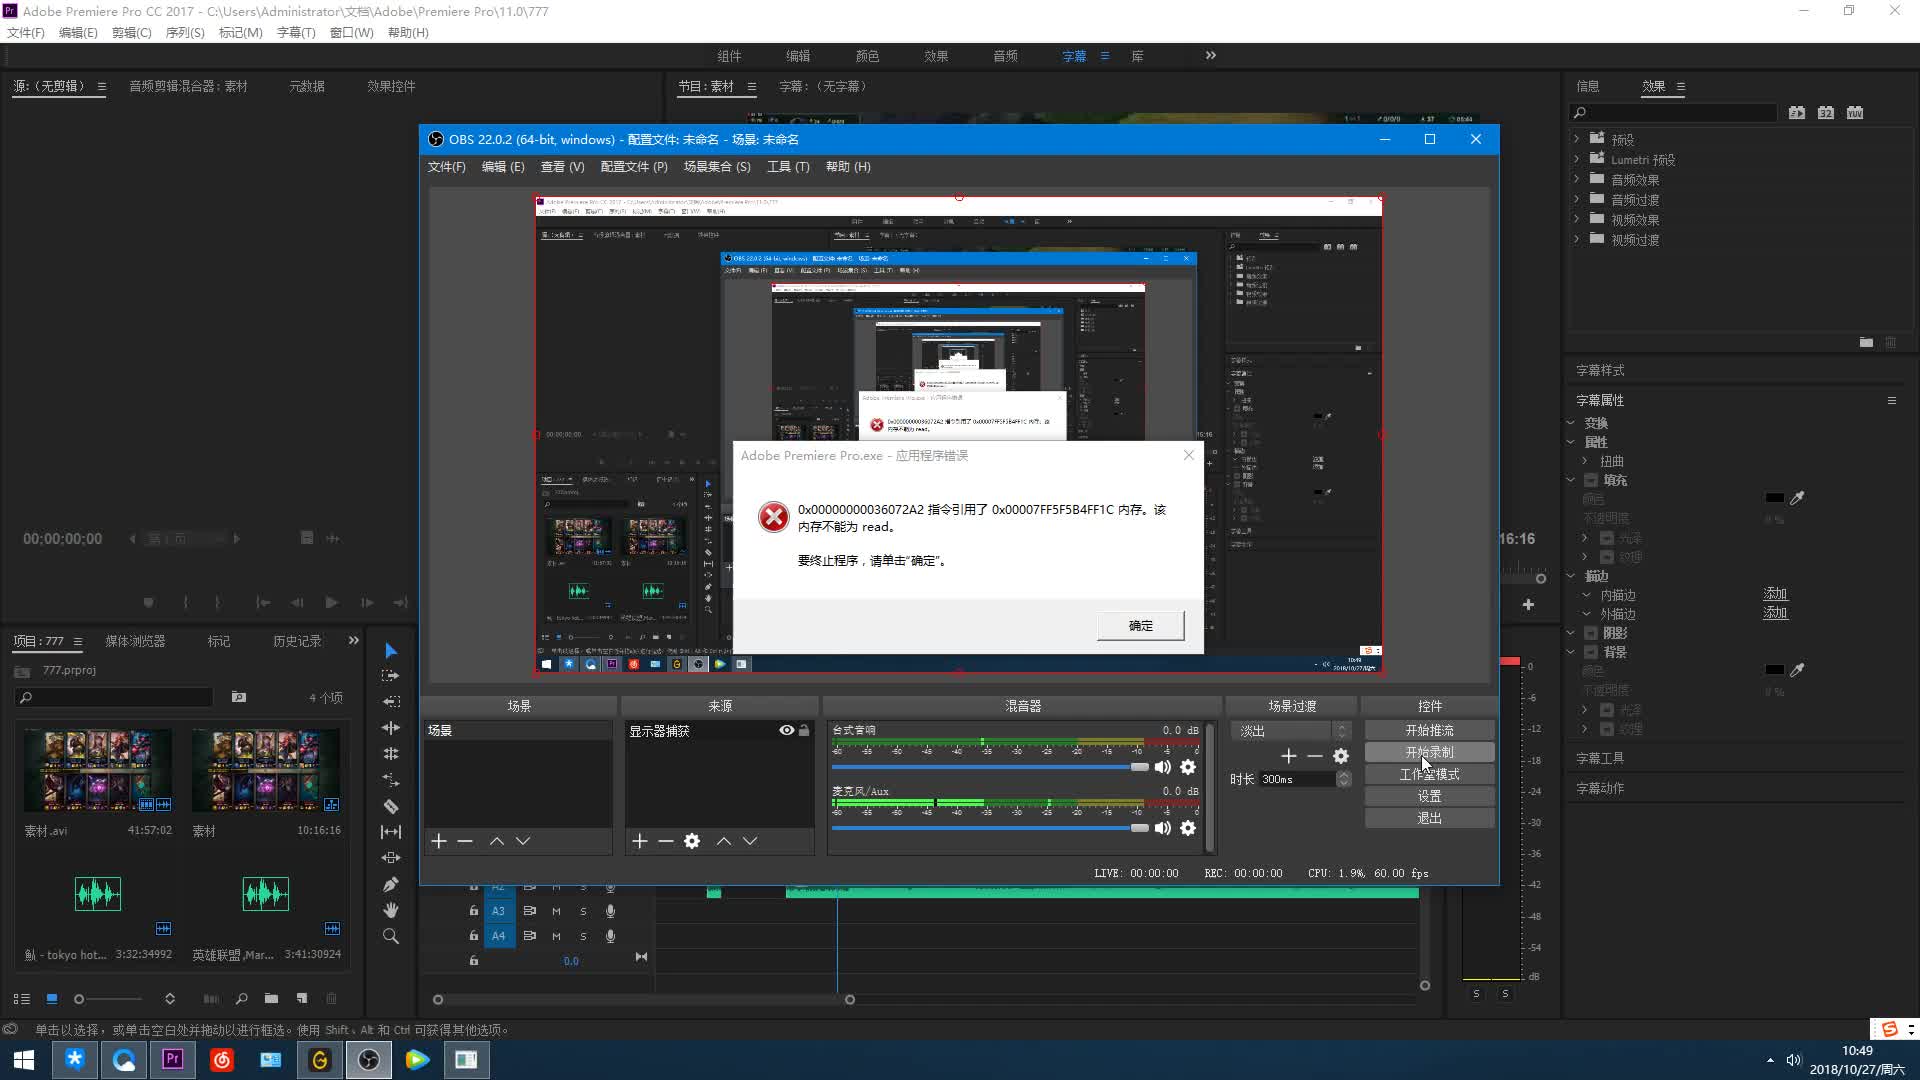The height and width of the screenshot is (1080, 1920).
Task: Add a source with plus icon in OBS sources
Action: pos(640,841)
